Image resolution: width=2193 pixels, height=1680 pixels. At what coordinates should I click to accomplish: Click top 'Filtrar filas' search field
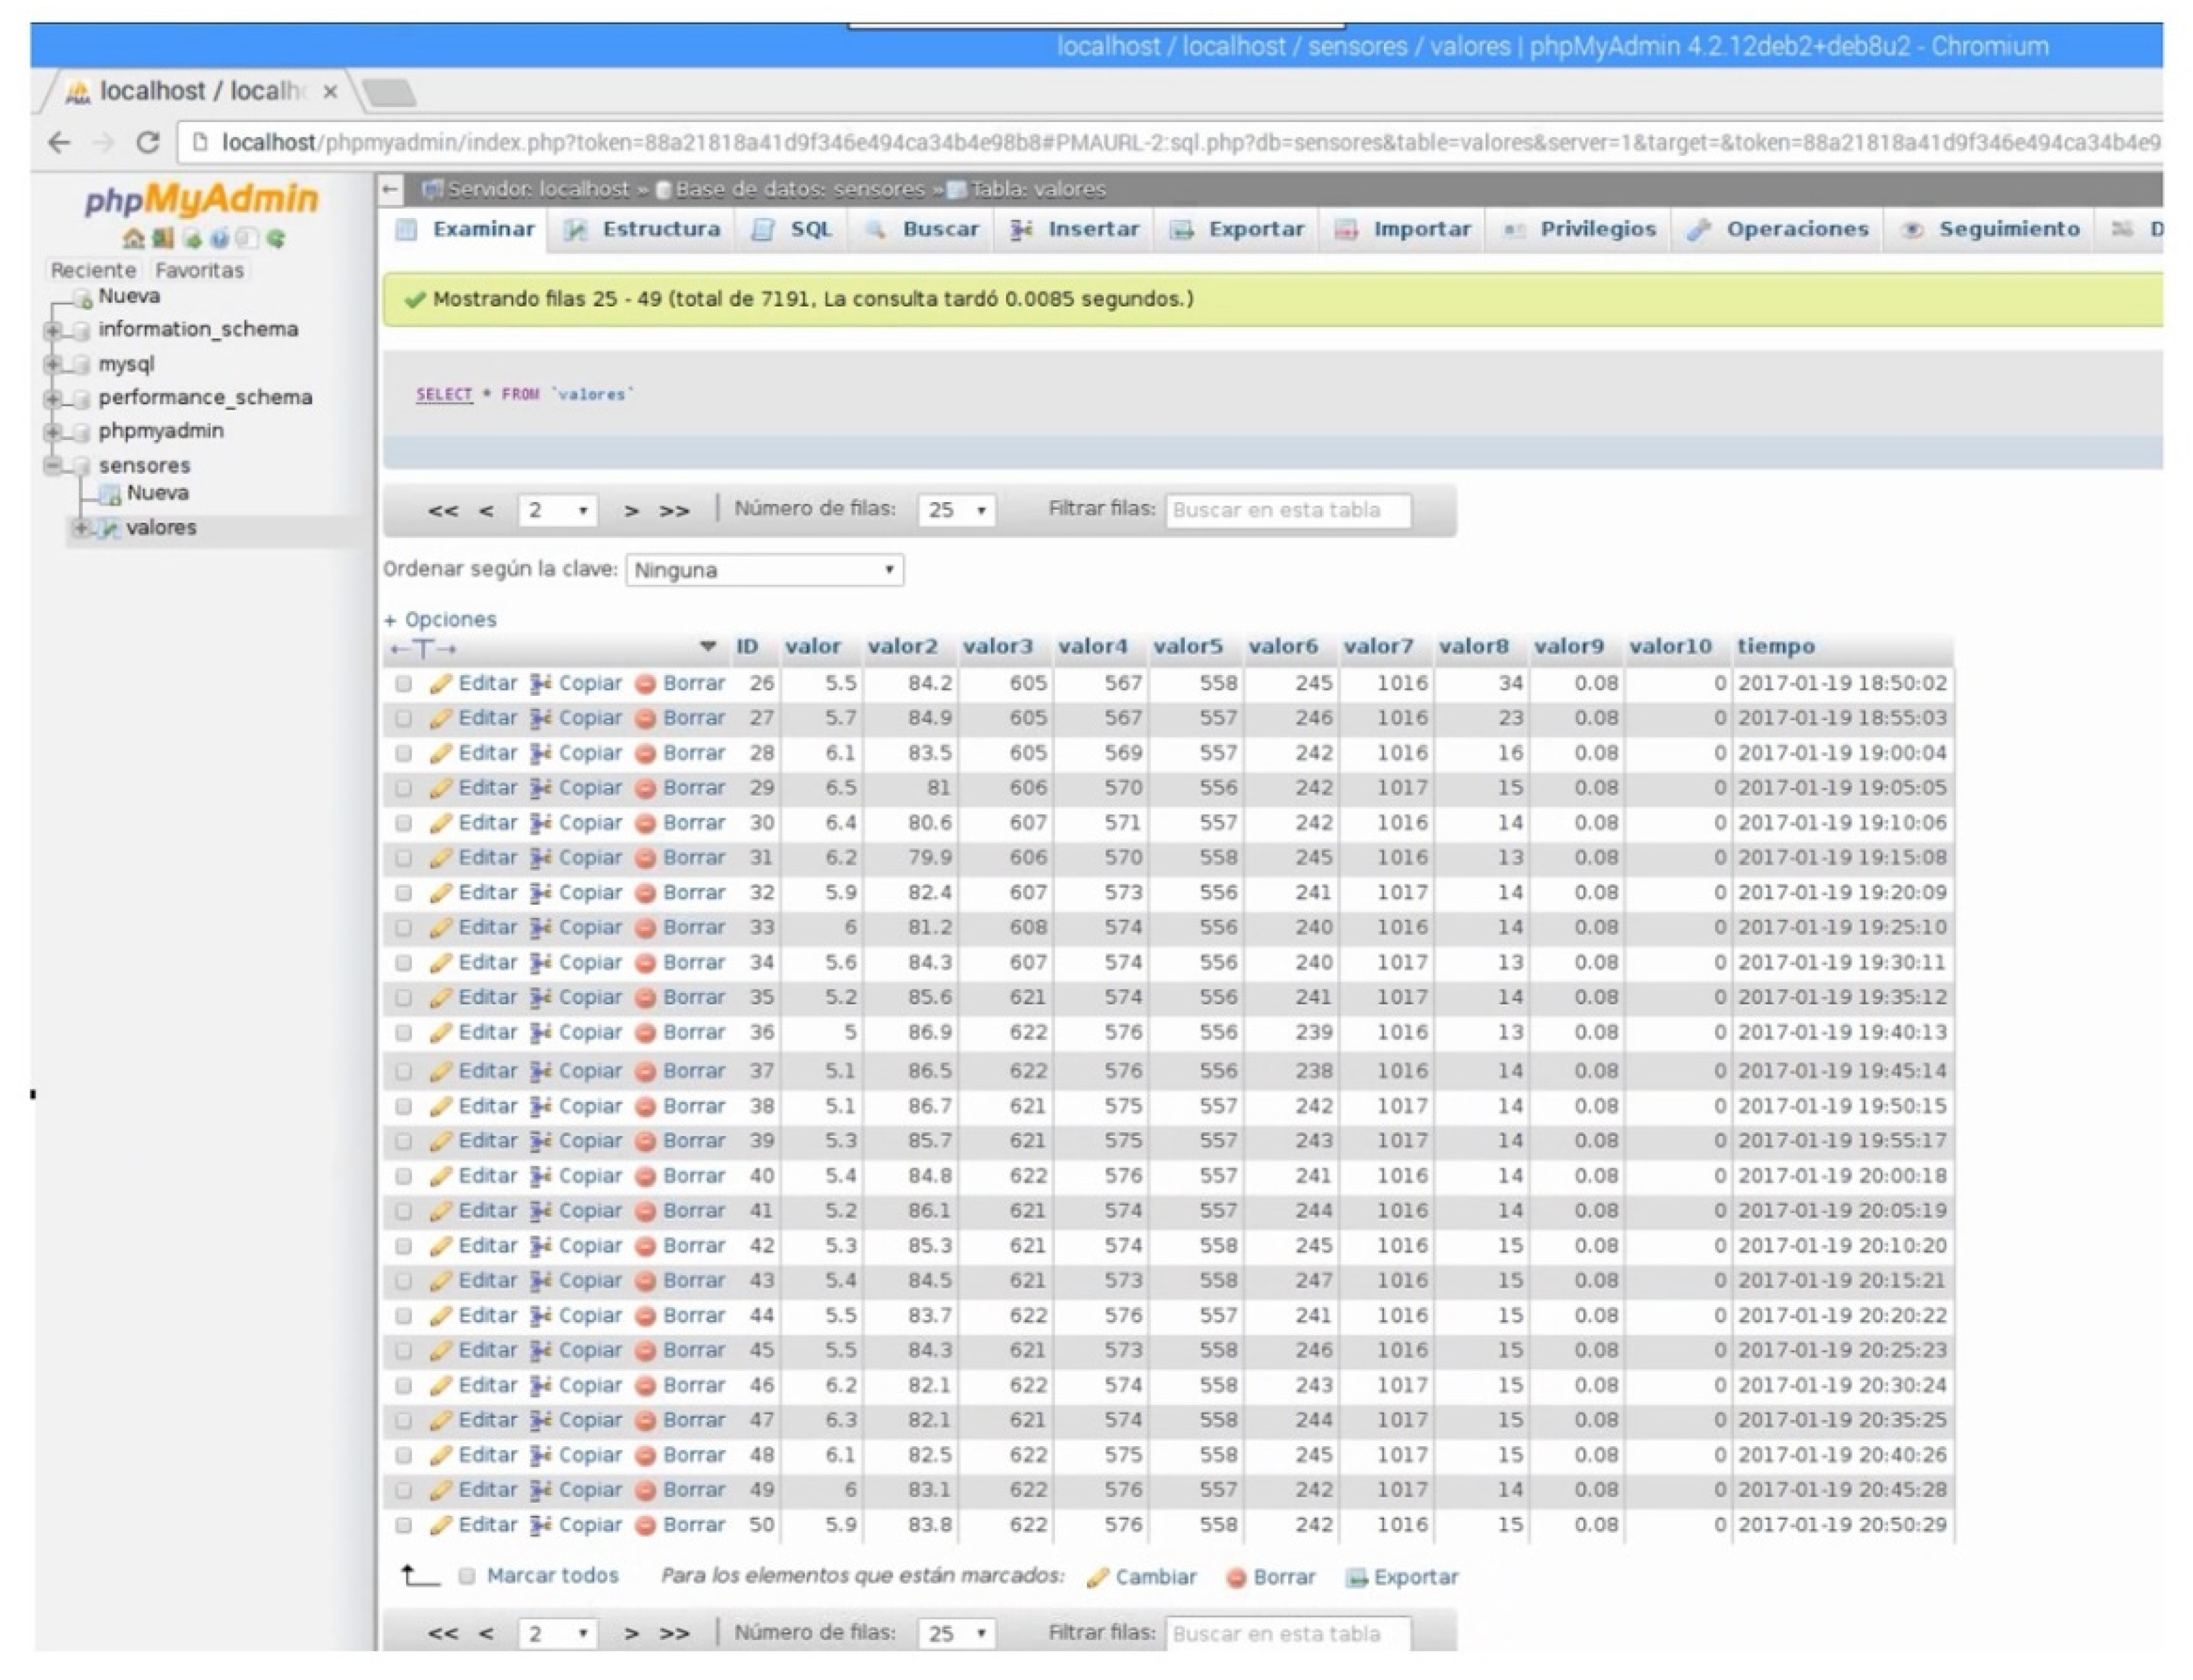(x=1287, y=511)
